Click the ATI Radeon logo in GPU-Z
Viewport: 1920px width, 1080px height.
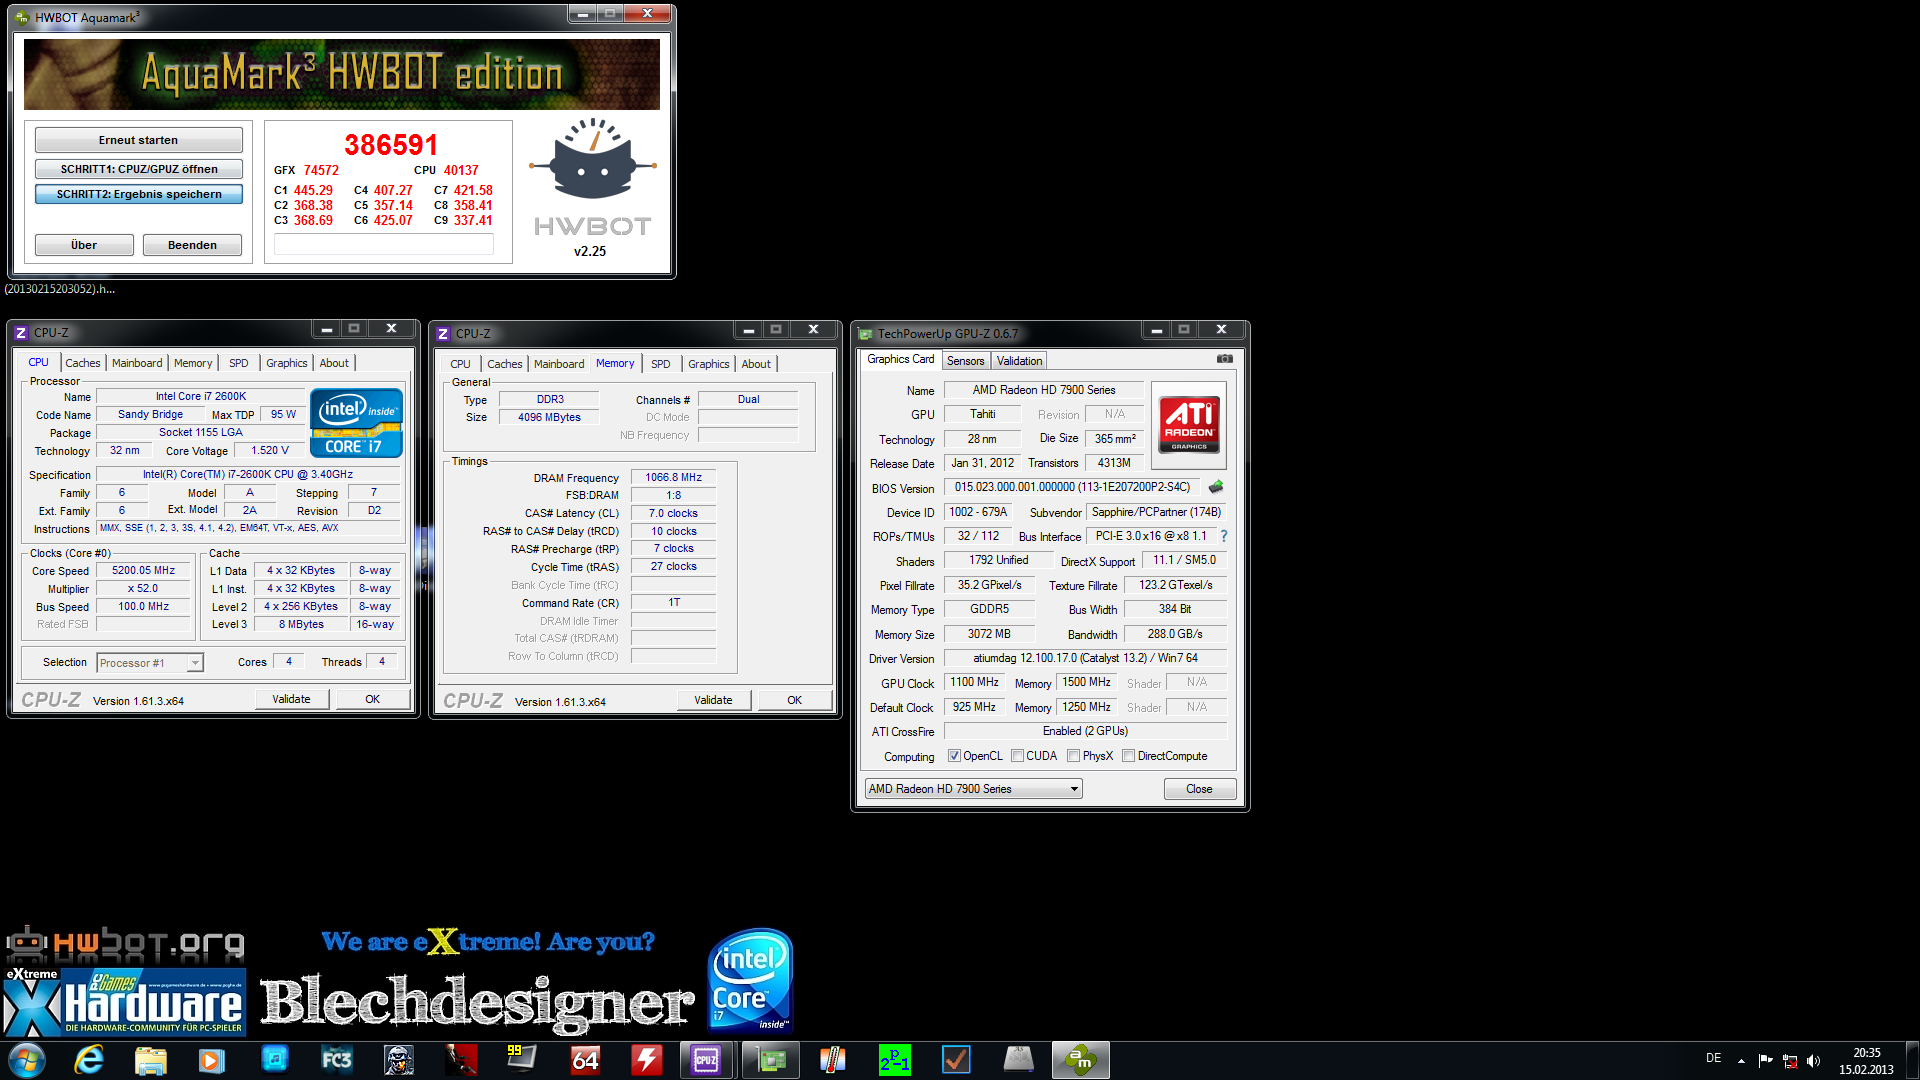tap(1189, 424)
